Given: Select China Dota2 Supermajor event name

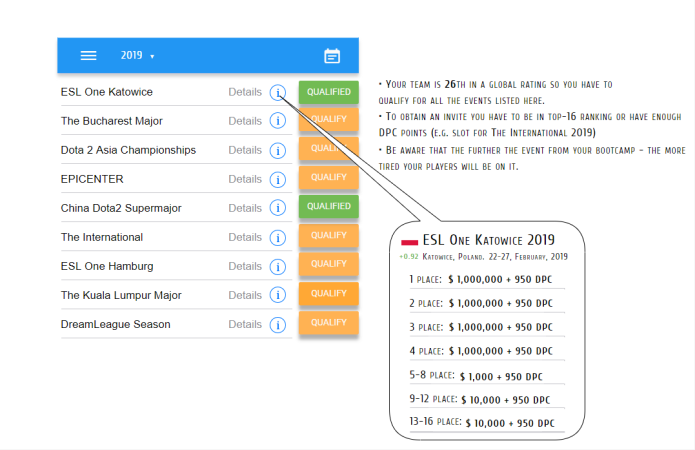Looking at the screenshot, I should pos(121,208).
